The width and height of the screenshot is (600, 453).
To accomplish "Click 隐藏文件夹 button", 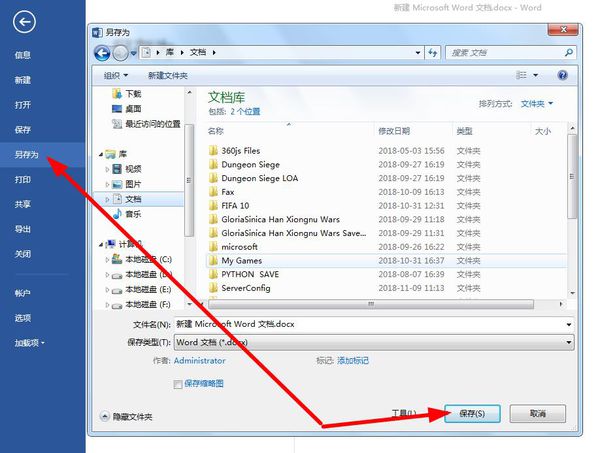I will [126, 416].
